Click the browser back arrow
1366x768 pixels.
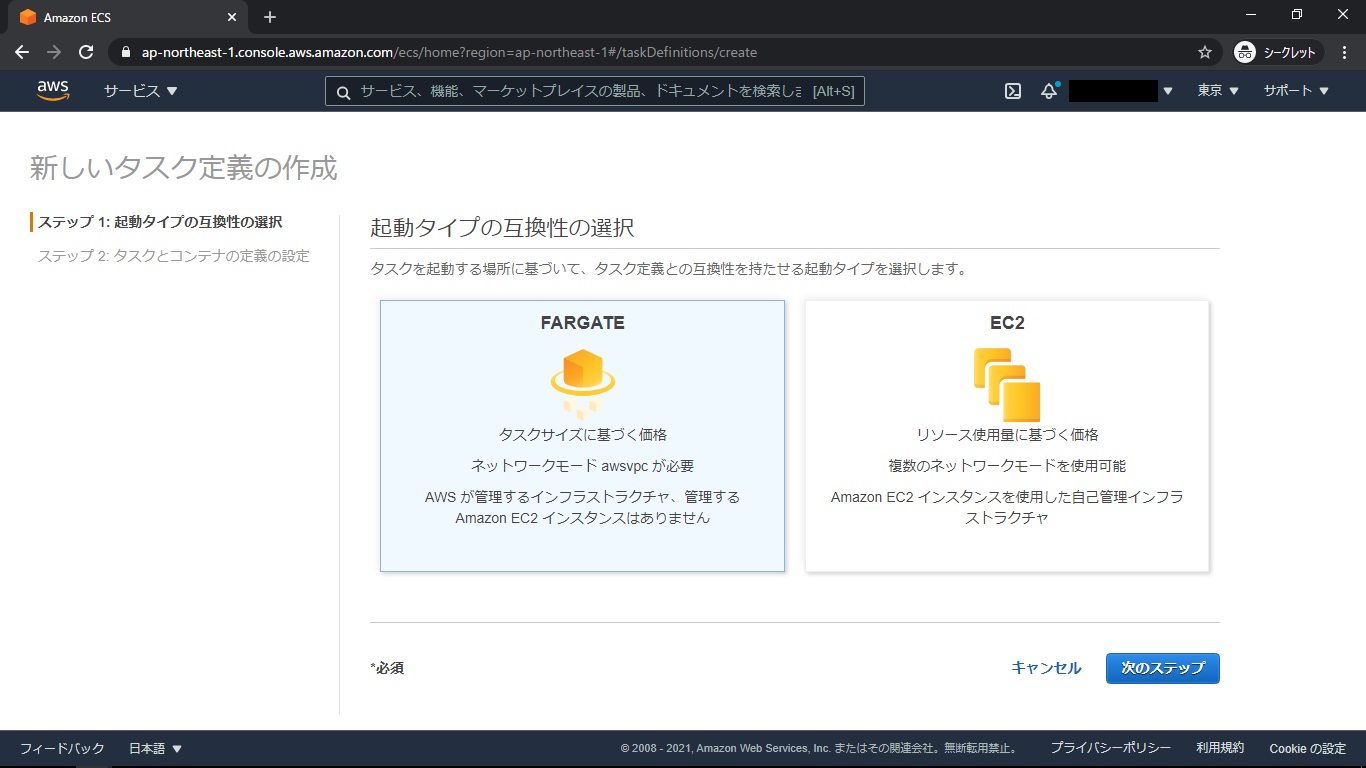pos(22,52)
